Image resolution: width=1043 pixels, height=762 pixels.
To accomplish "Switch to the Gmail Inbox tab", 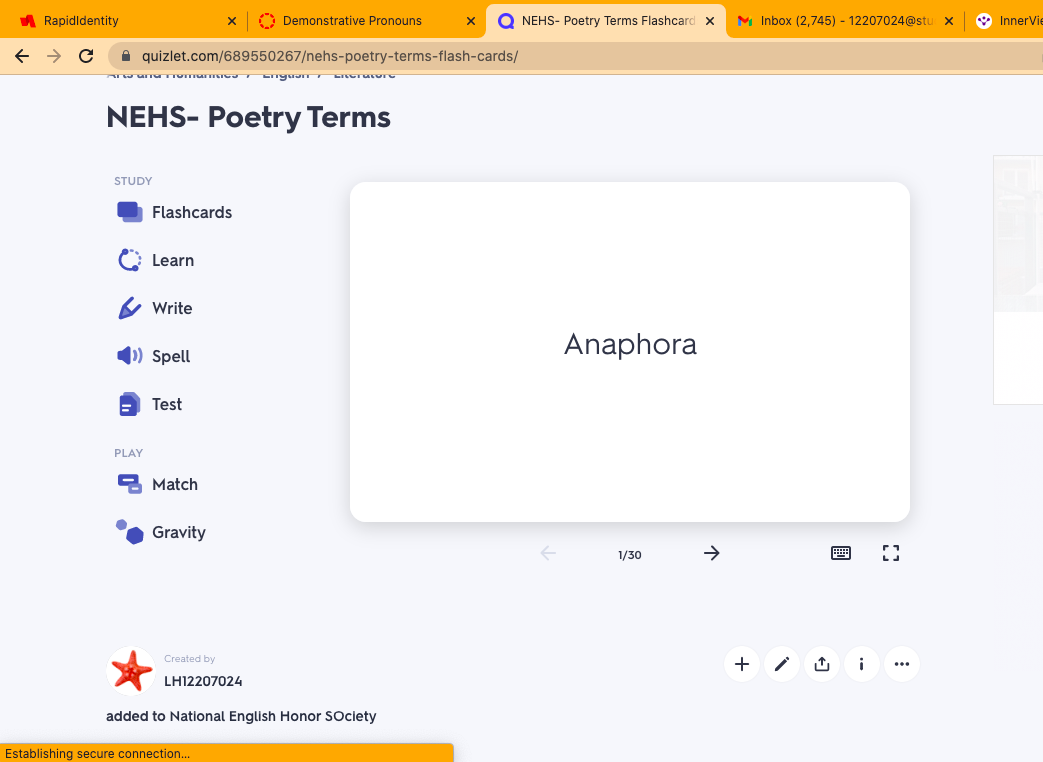I will (x=825, y=21).
